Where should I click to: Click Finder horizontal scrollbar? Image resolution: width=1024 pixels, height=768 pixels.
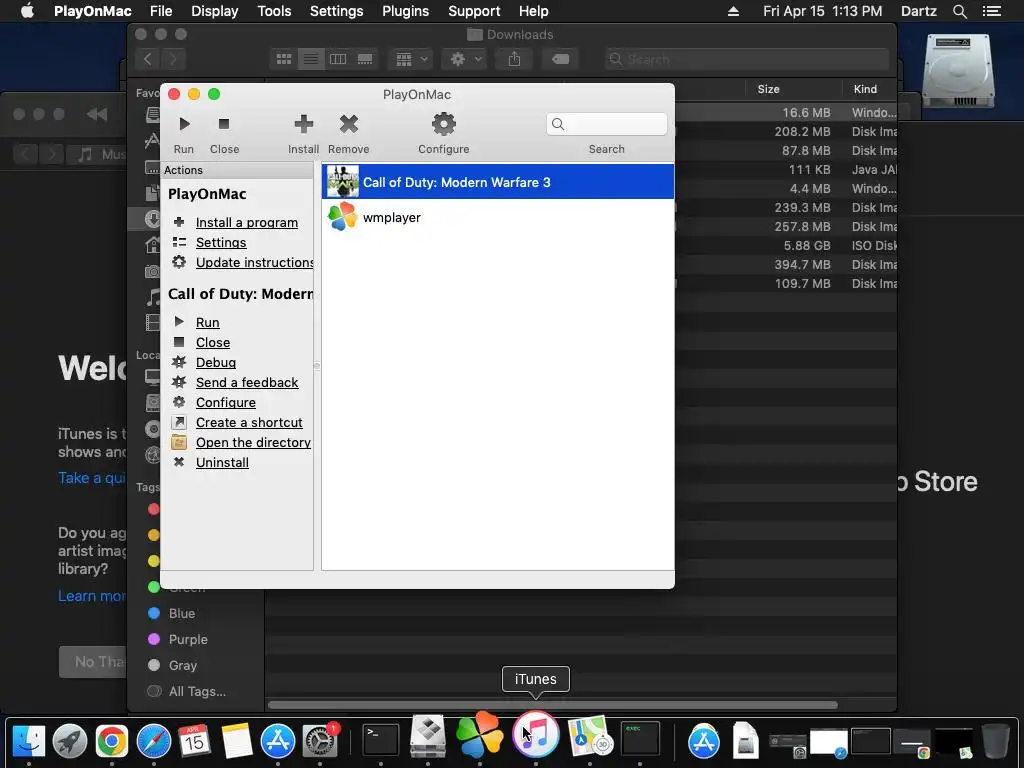click(552, 705)
